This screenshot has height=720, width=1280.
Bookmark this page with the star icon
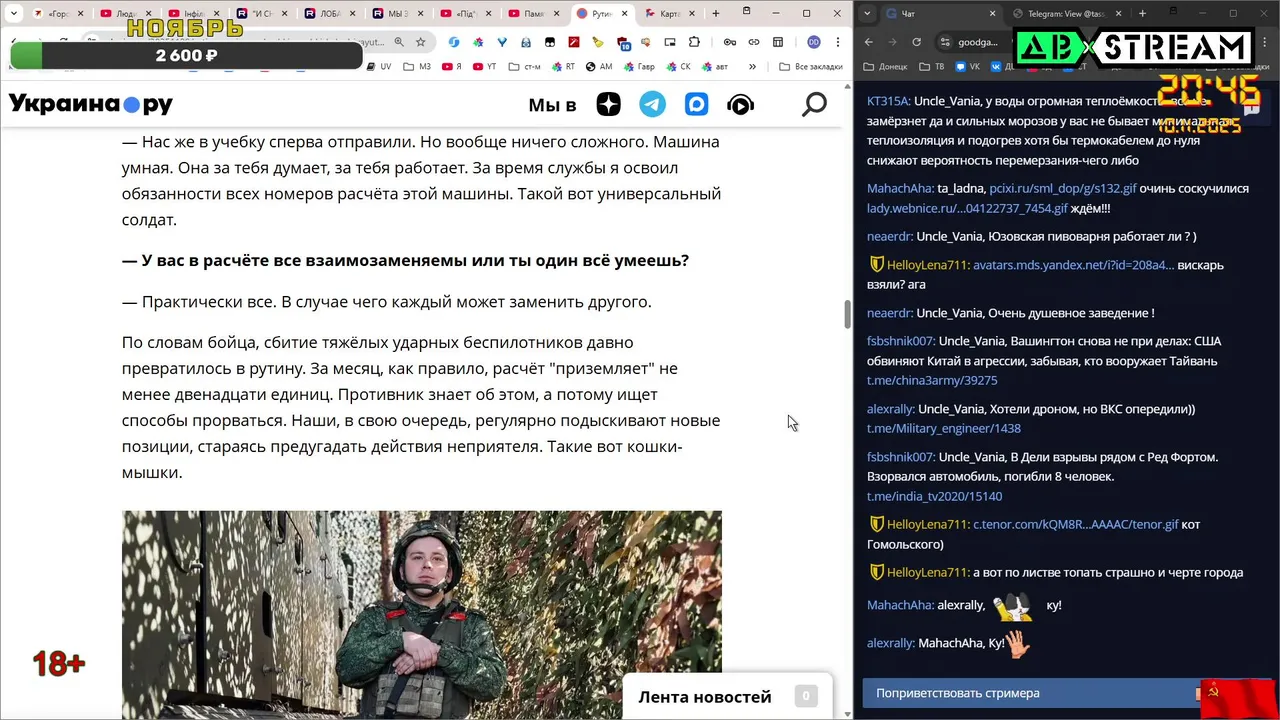(x=421, y=42)
